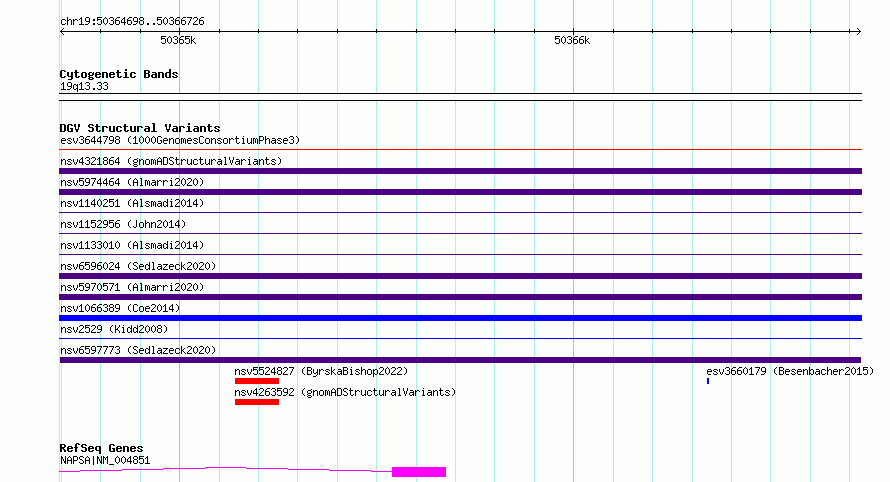The image size is (890, 482).
Task: Open the nsv1152956 (John2014) variant
Action: coord(123,224)
